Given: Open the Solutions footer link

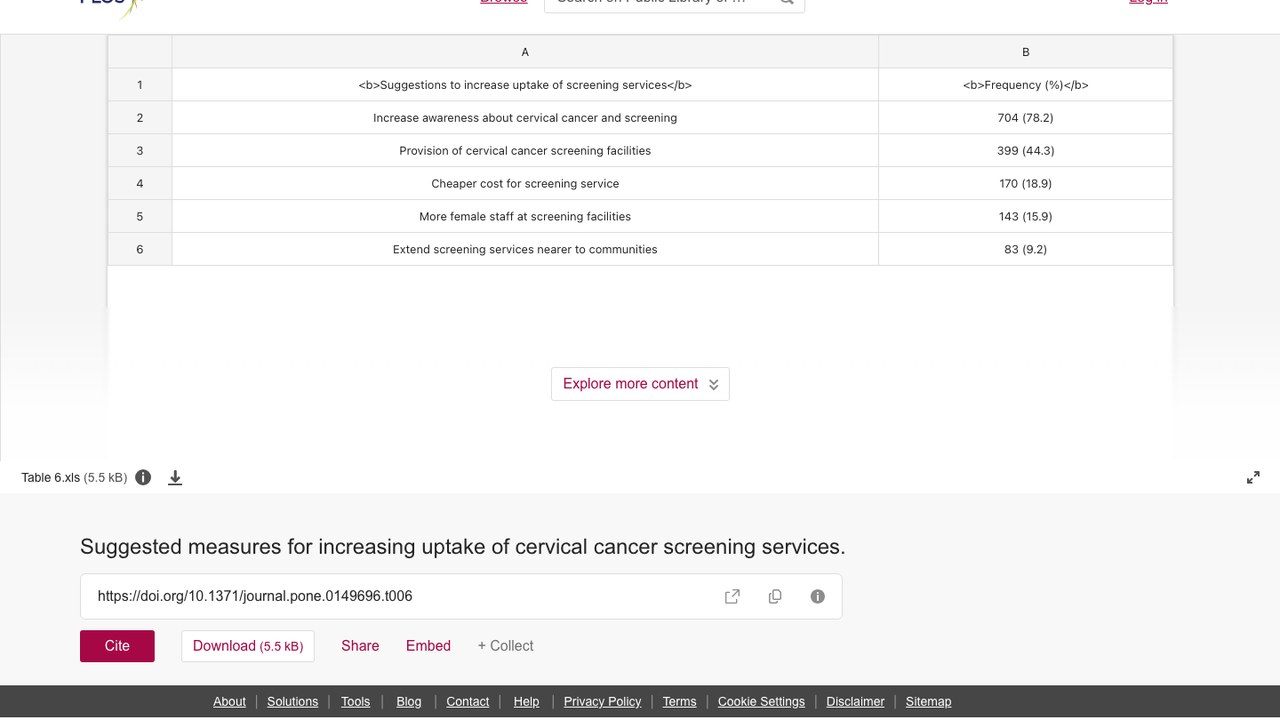Looking at the screenshot, I should coord(292,701).
